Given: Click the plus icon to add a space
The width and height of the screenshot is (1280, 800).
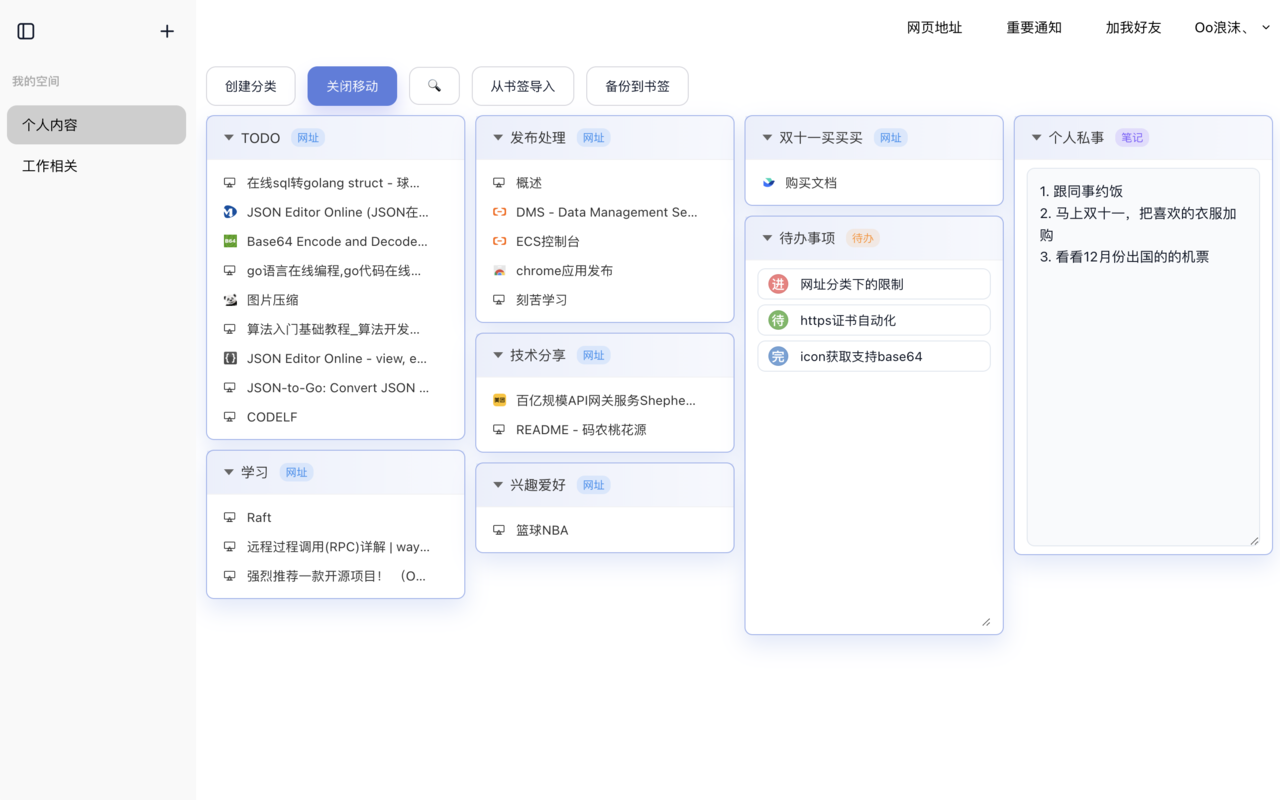Looking at the screenshot, I should coord(167,31).
